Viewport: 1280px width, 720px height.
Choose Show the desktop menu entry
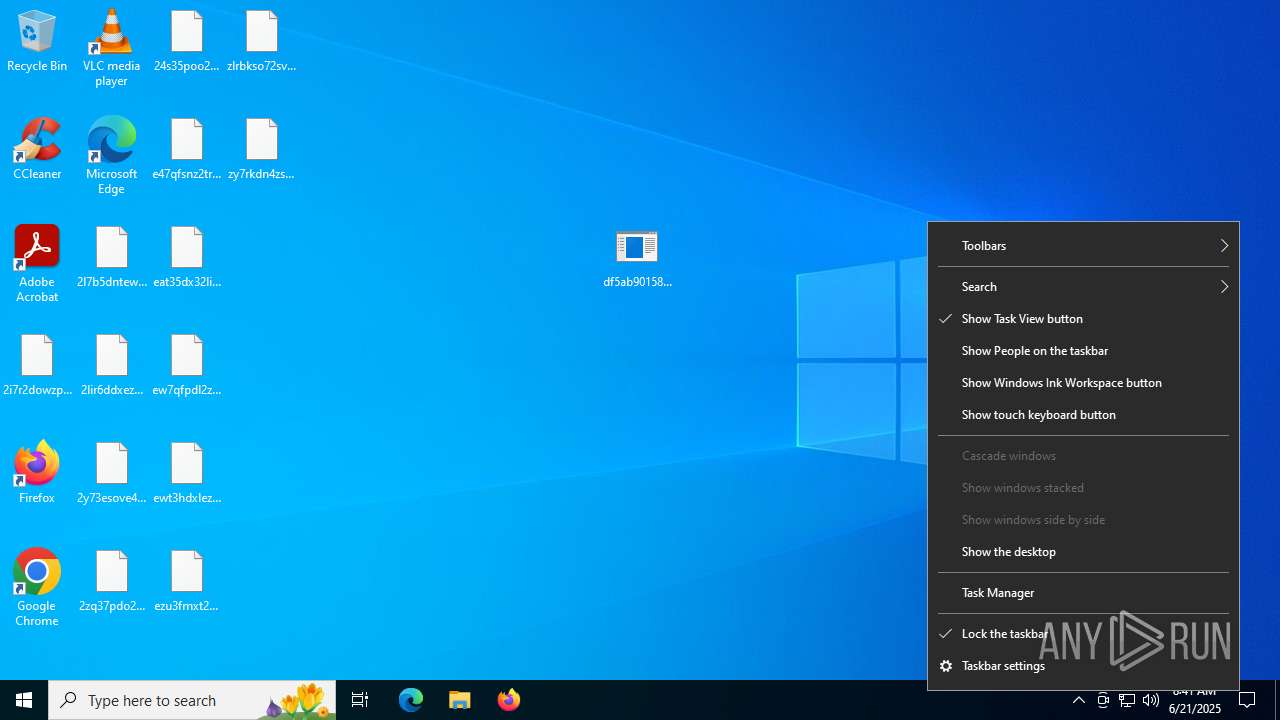click(1083, 552)
